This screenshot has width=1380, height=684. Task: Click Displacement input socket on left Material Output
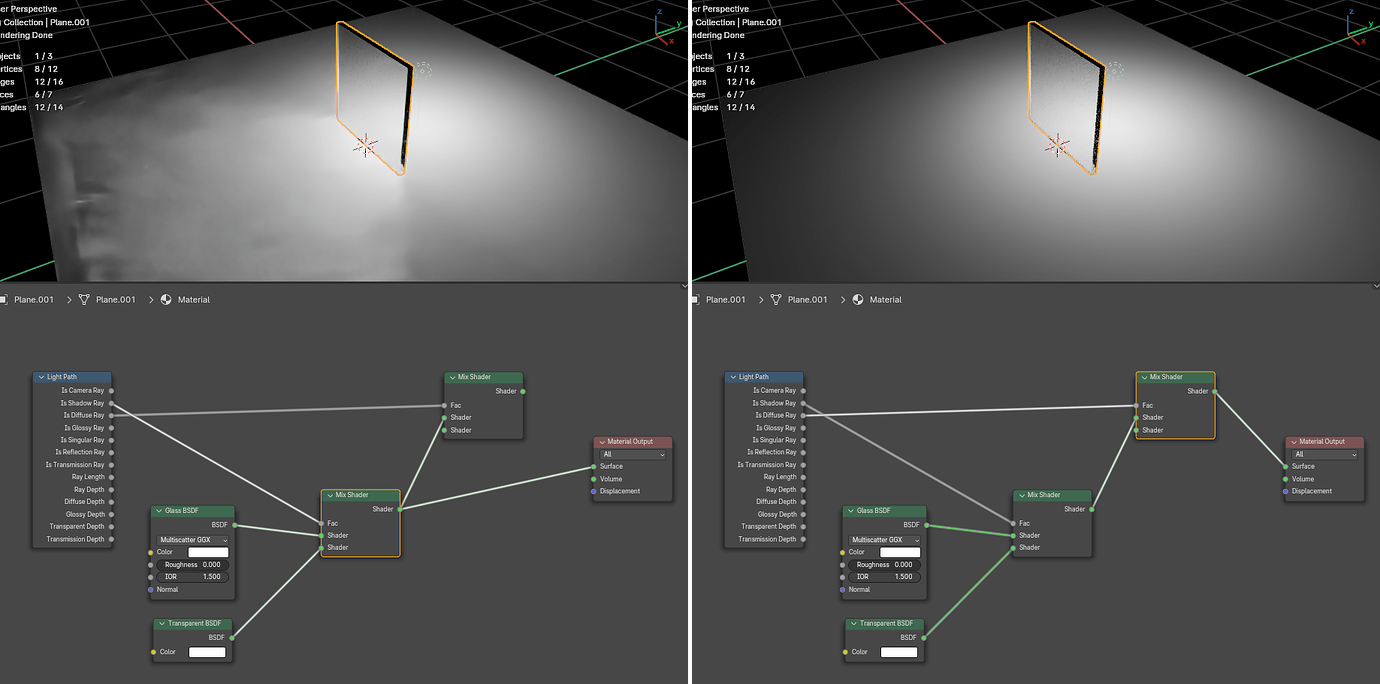(x=594, y=491)
